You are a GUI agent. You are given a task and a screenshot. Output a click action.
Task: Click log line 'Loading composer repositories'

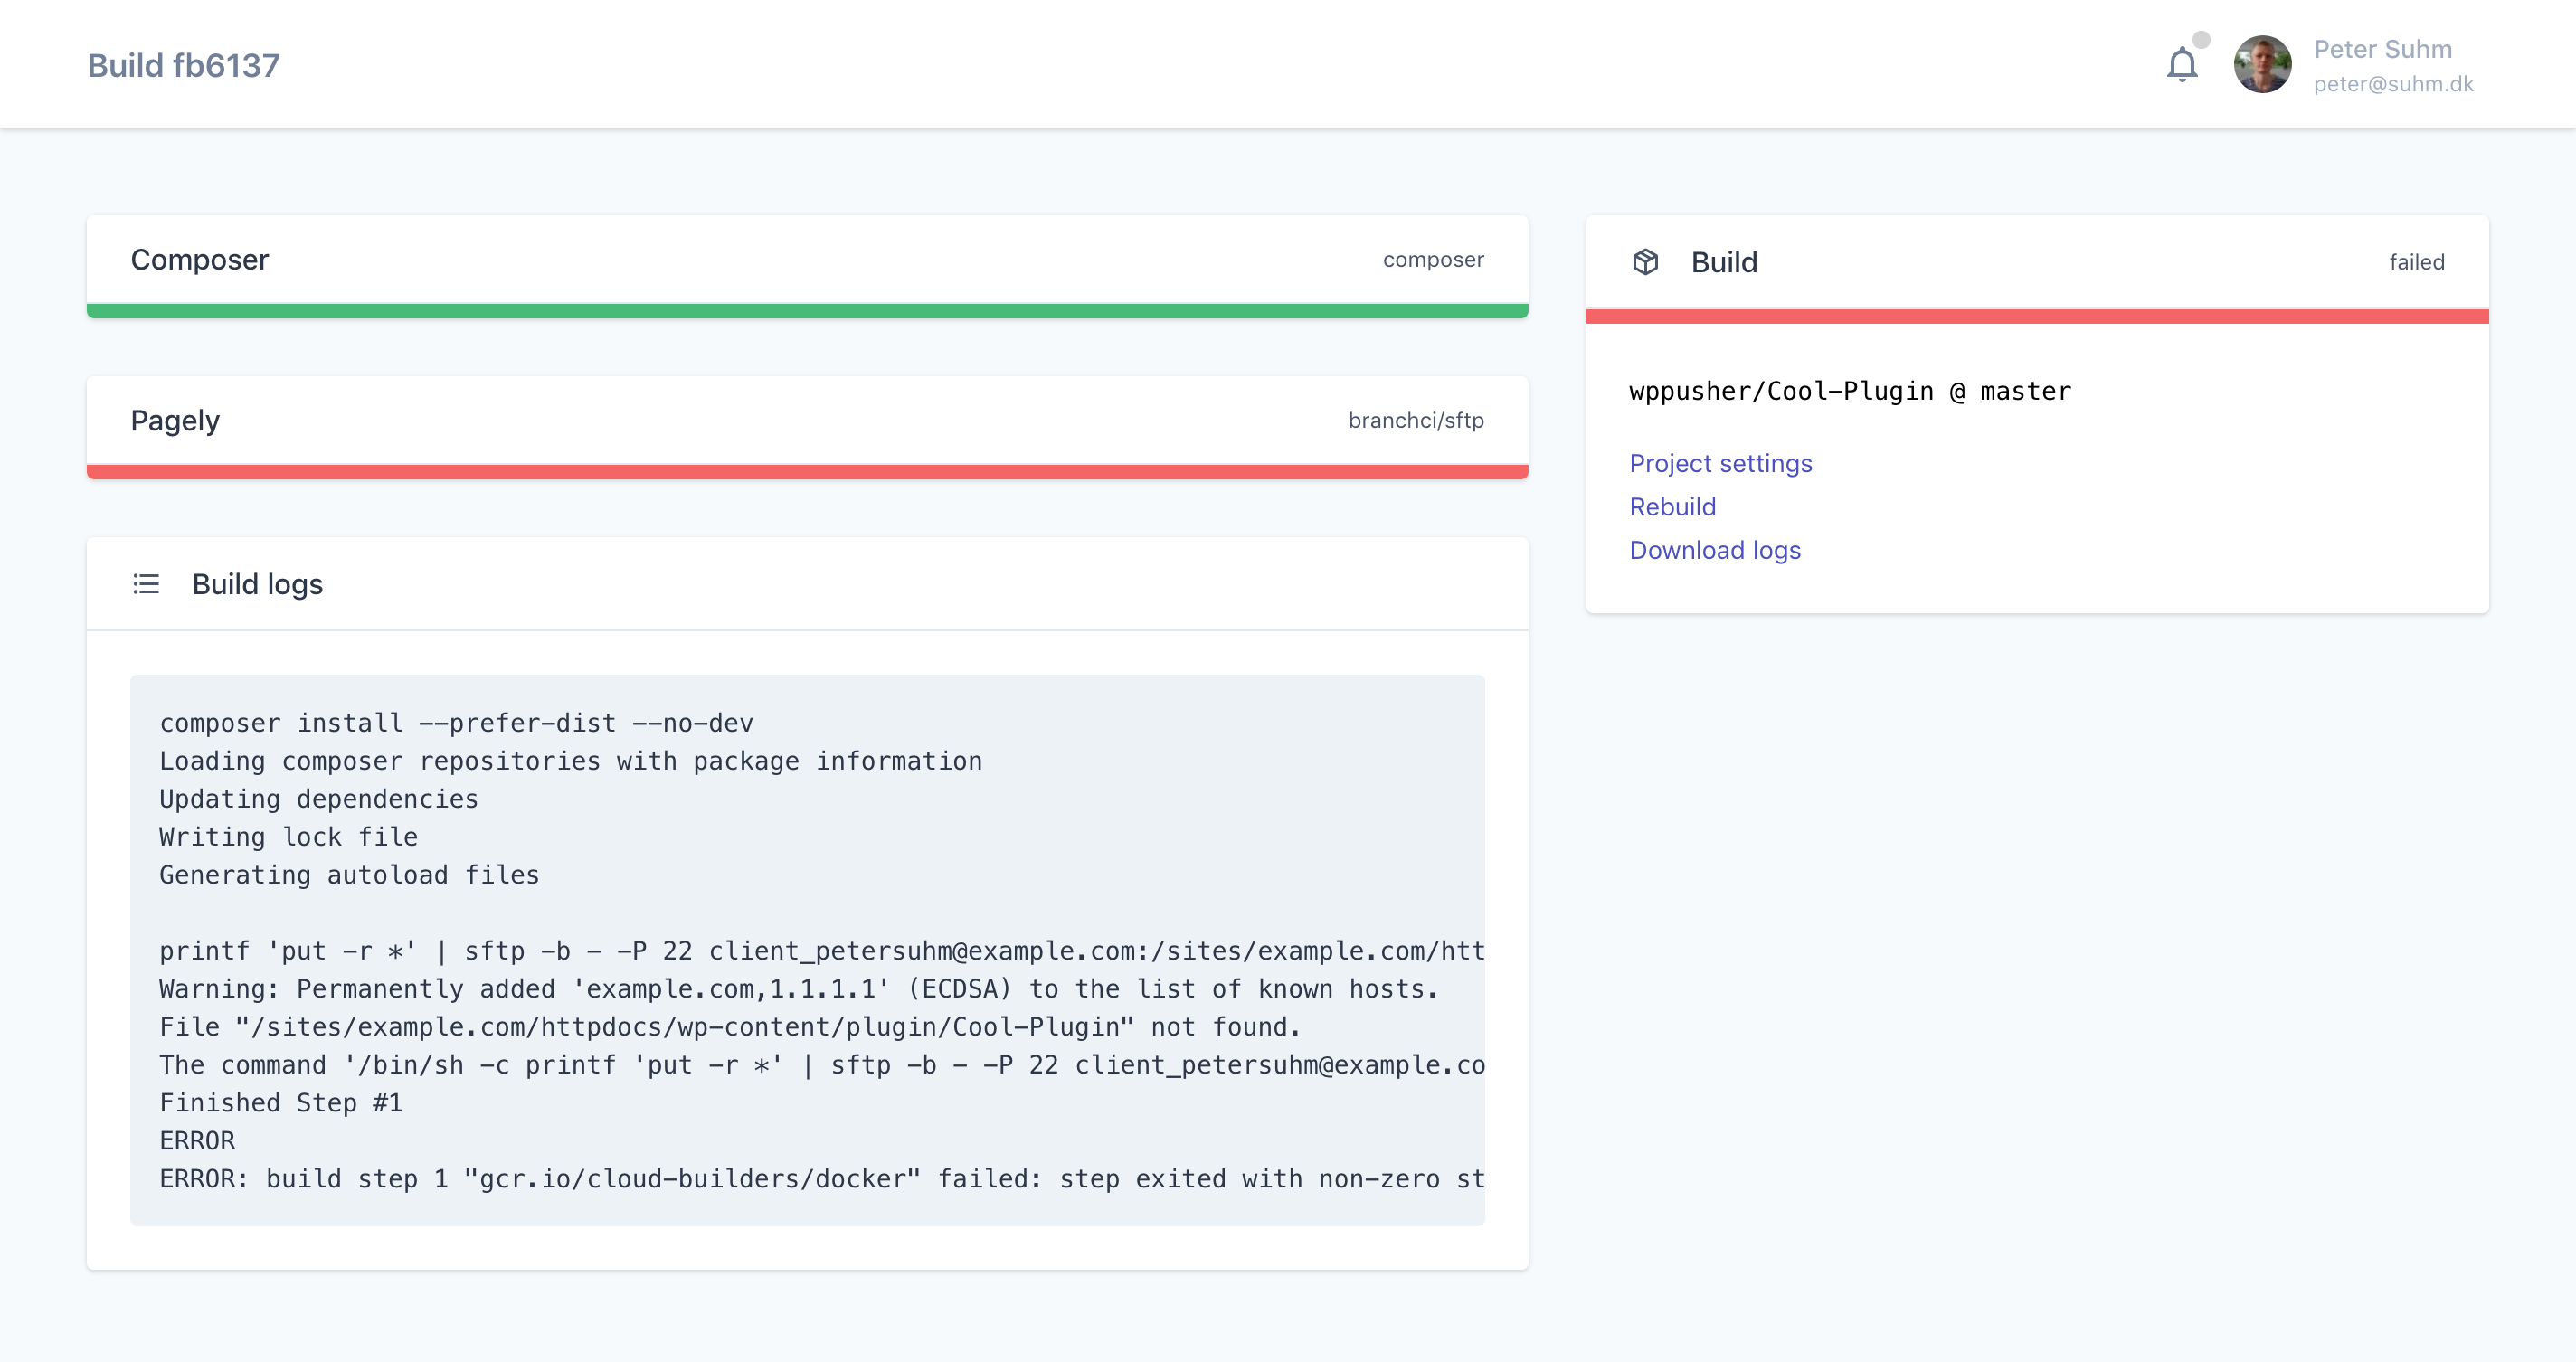point(570,761)
